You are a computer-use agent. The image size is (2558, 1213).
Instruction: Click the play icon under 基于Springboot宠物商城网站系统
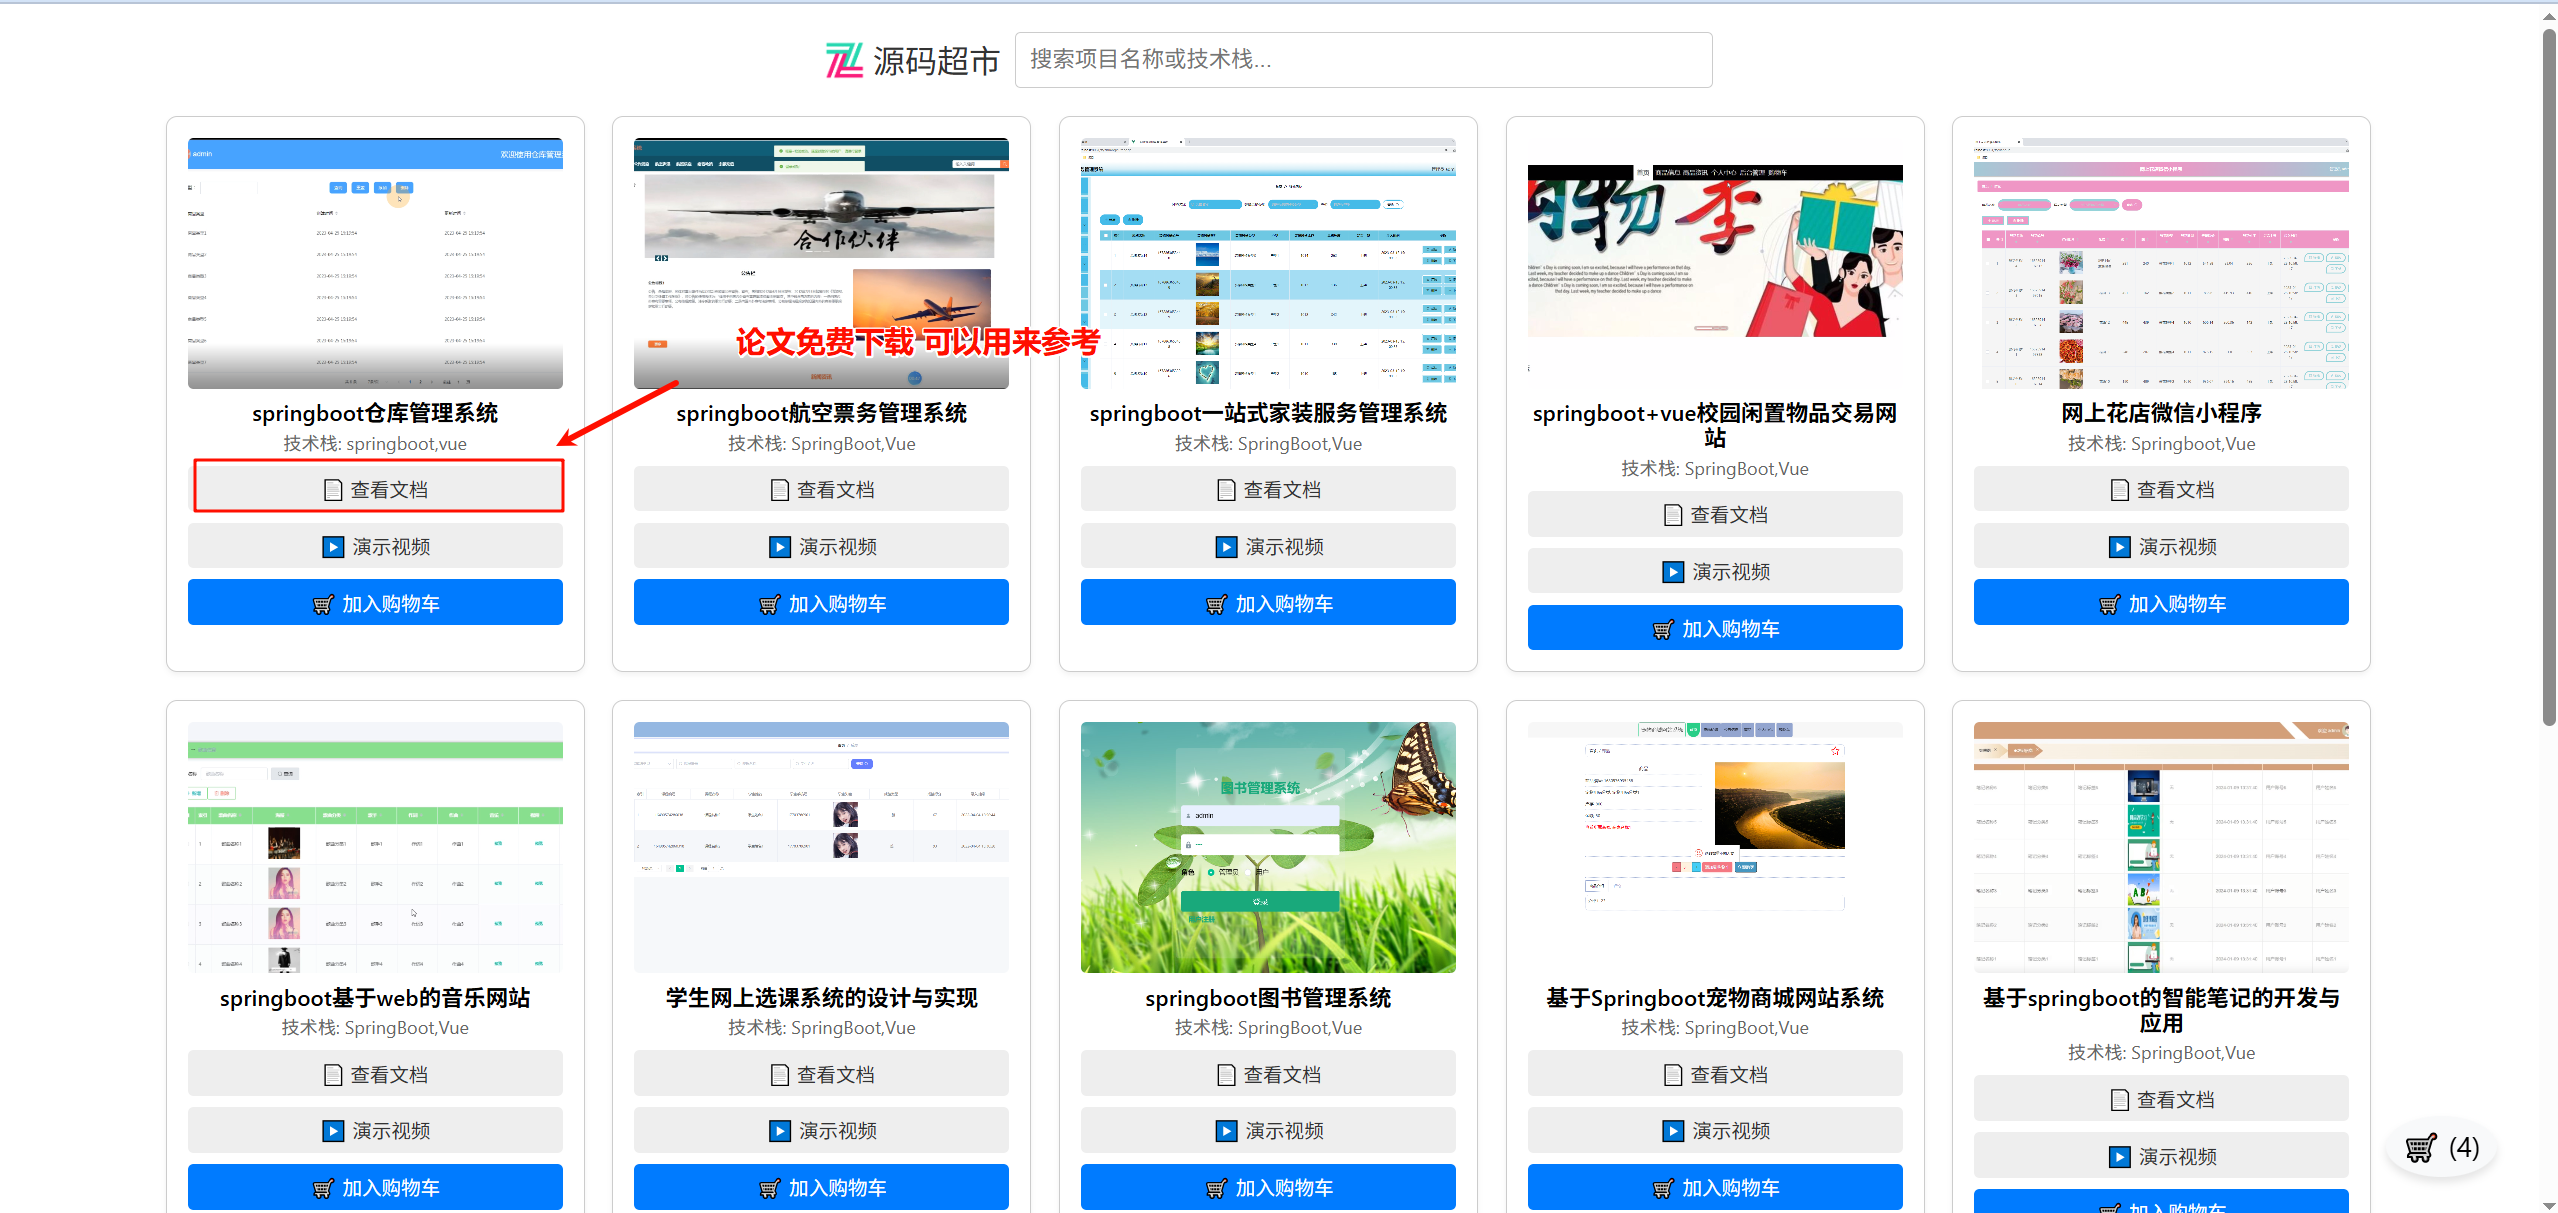pyautogui.click(x=1673, y=1131)
